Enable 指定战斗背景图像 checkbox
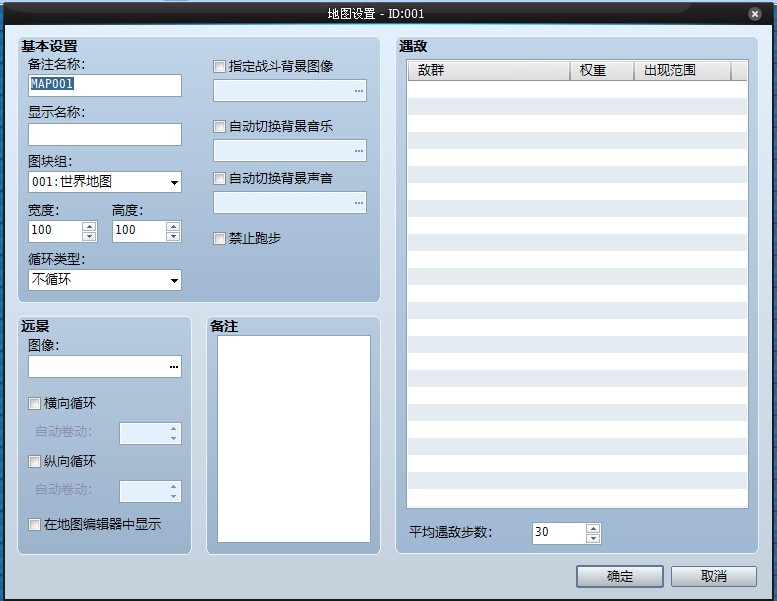Viewport: 777px width, 601px height. tap(219, 66)
